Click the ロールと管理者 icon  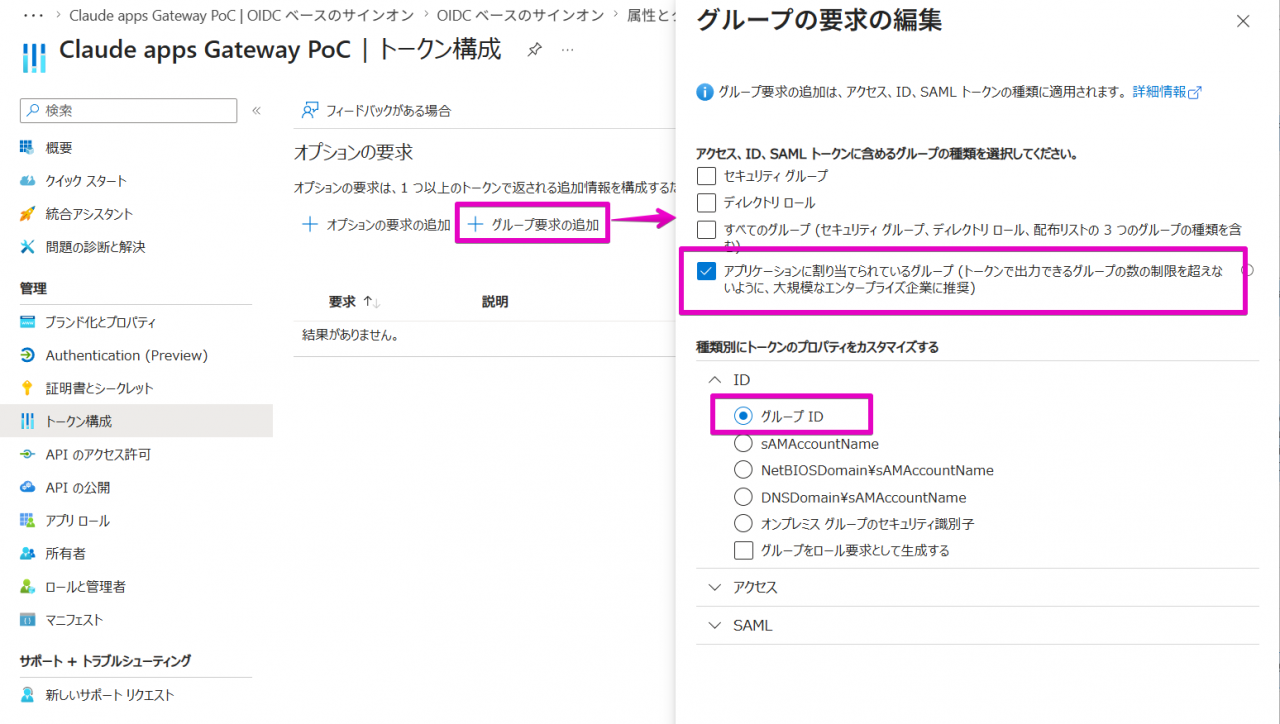pos(27,586)
